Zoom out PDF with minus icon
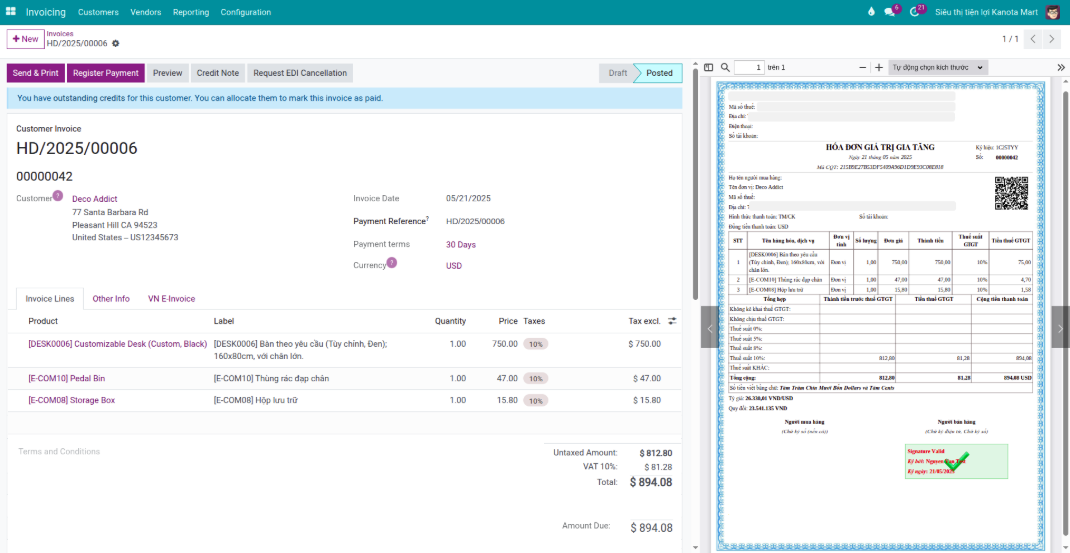The height and width of the screenshot is (553, 1070). [863, 68]
